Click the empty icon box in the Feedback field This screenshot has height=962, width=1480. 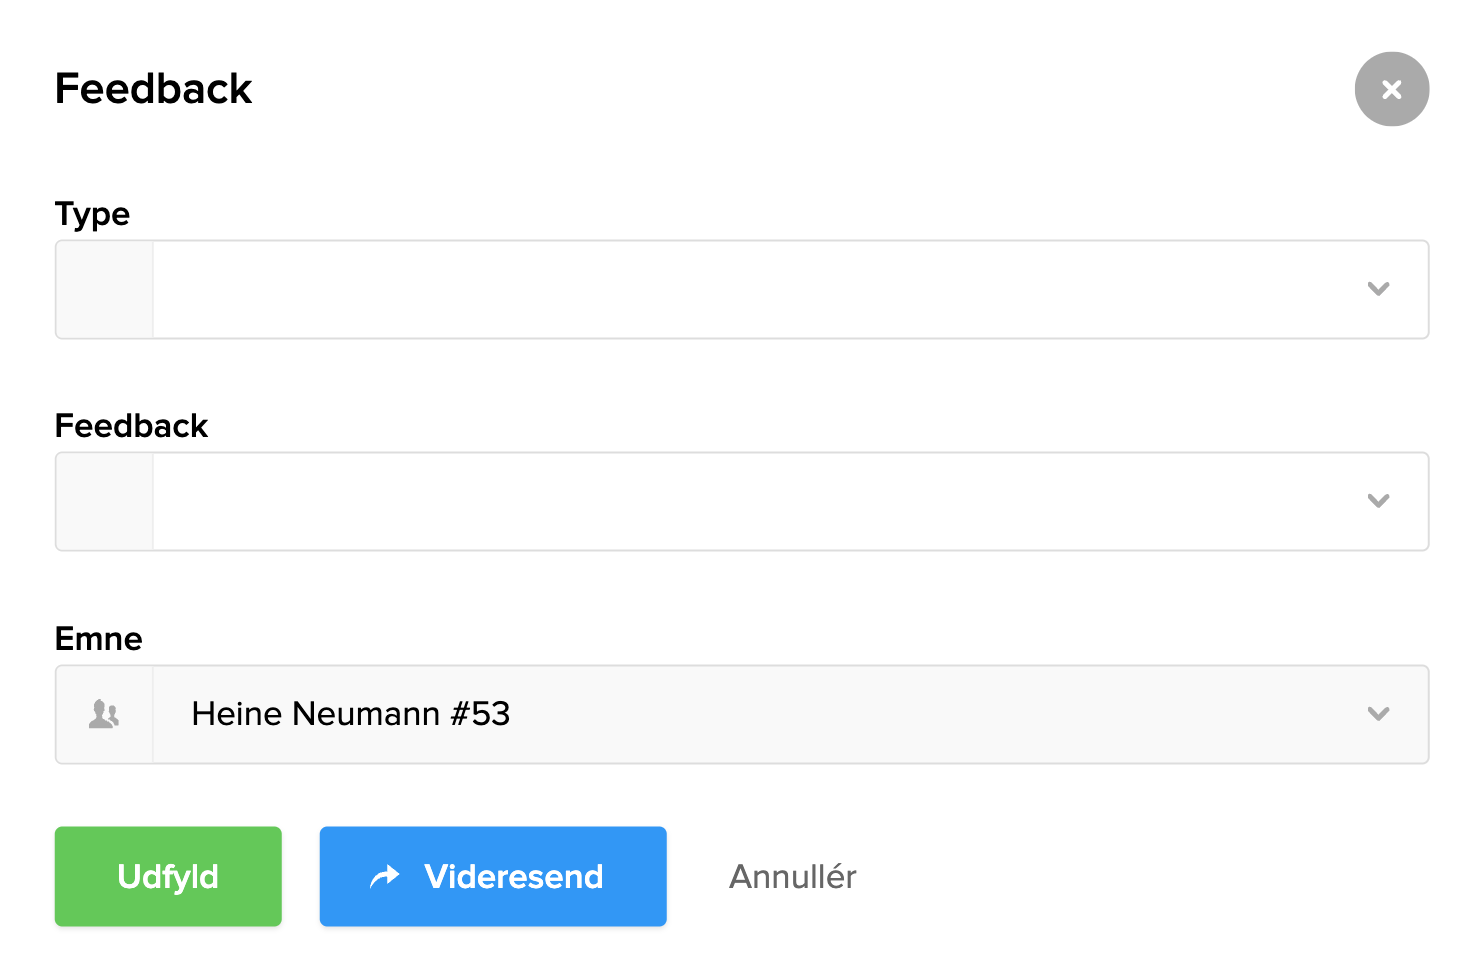[104, 501]
